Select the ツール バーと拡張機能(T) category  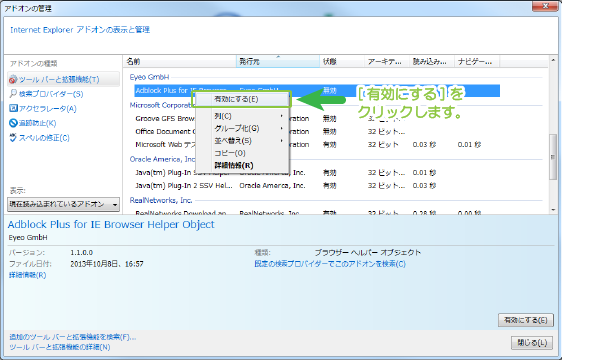point(64,80)
